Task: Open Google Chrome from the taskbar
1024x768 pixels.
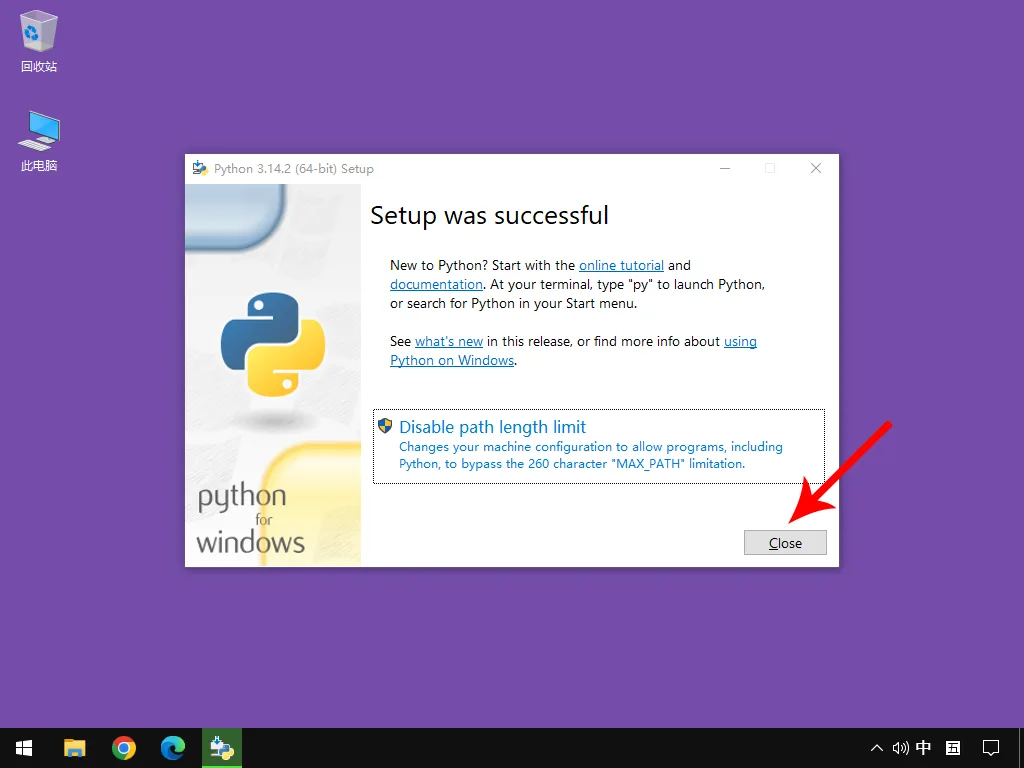Action: pyautogui.click(x=124, y=748)
